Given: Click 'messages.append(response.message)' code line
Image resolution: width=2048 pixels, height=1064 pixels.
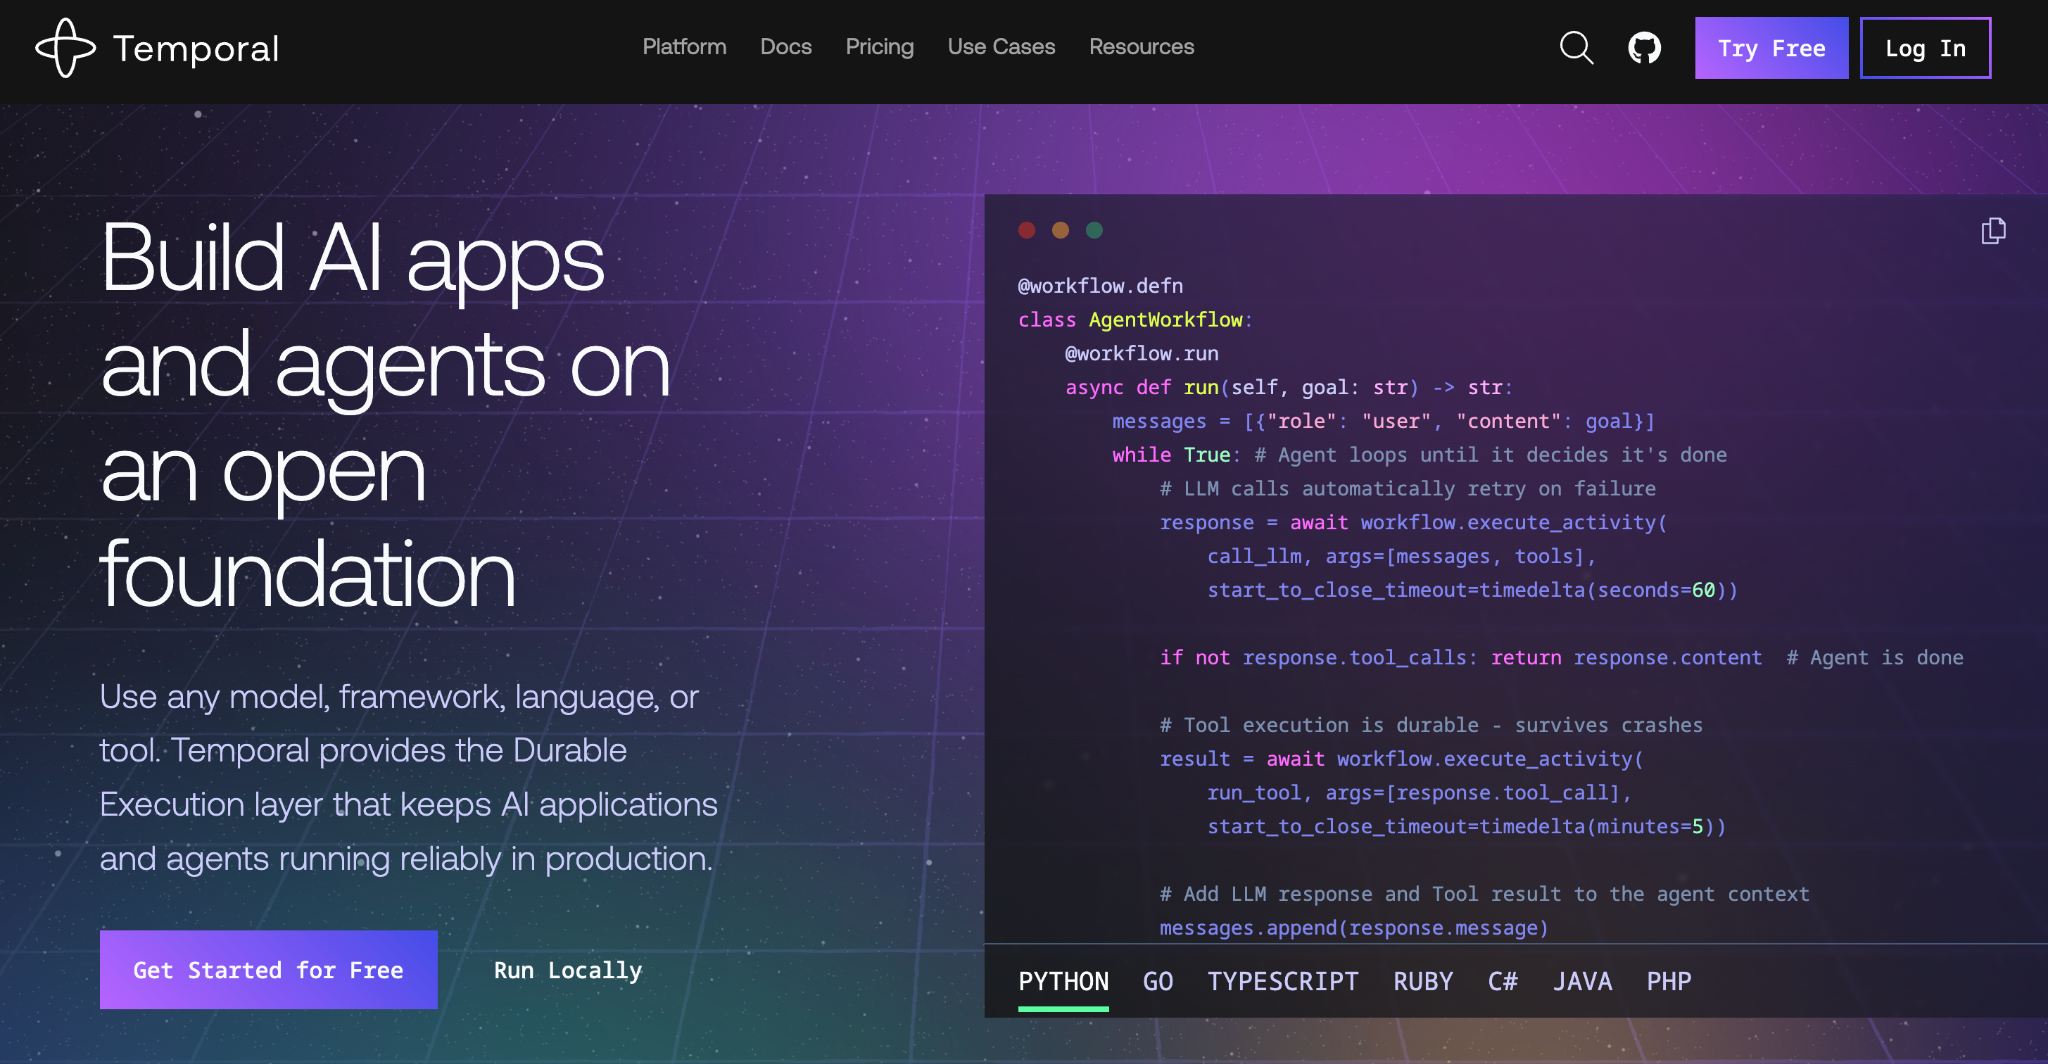Looking at the screenshot, I should 1354,928.
